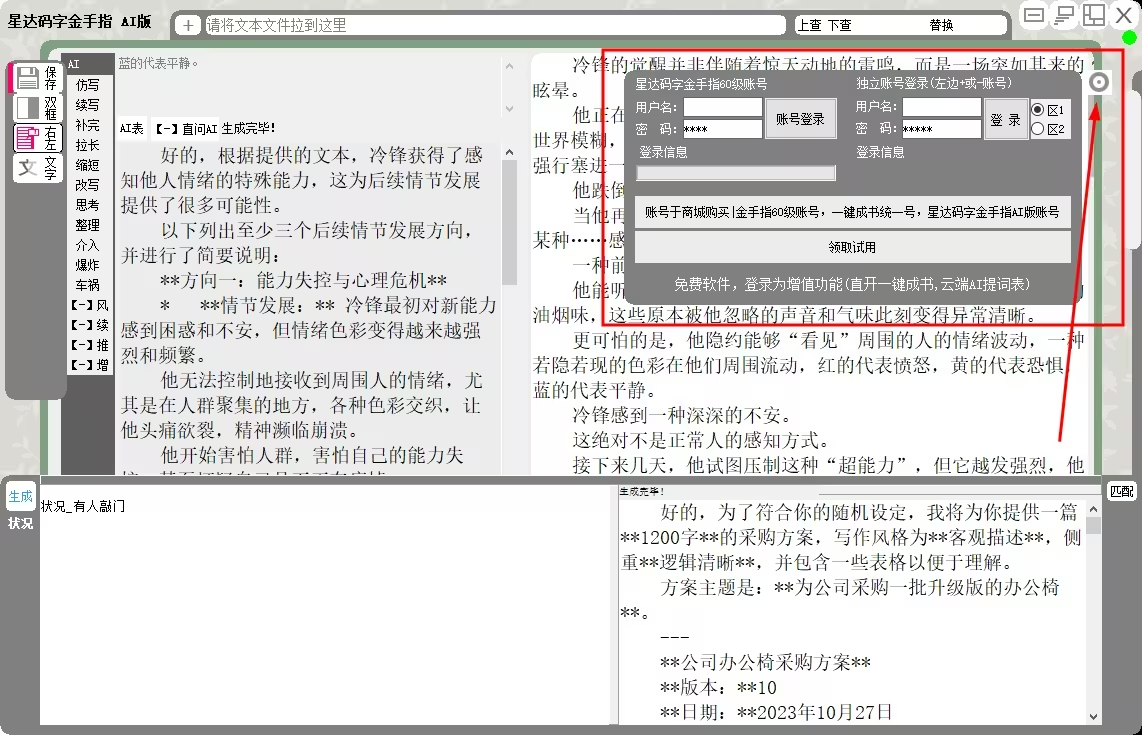Click the 状况_有人敲门 prompt text area
This screenshot has height=735, width=1142.
(327, 605)
